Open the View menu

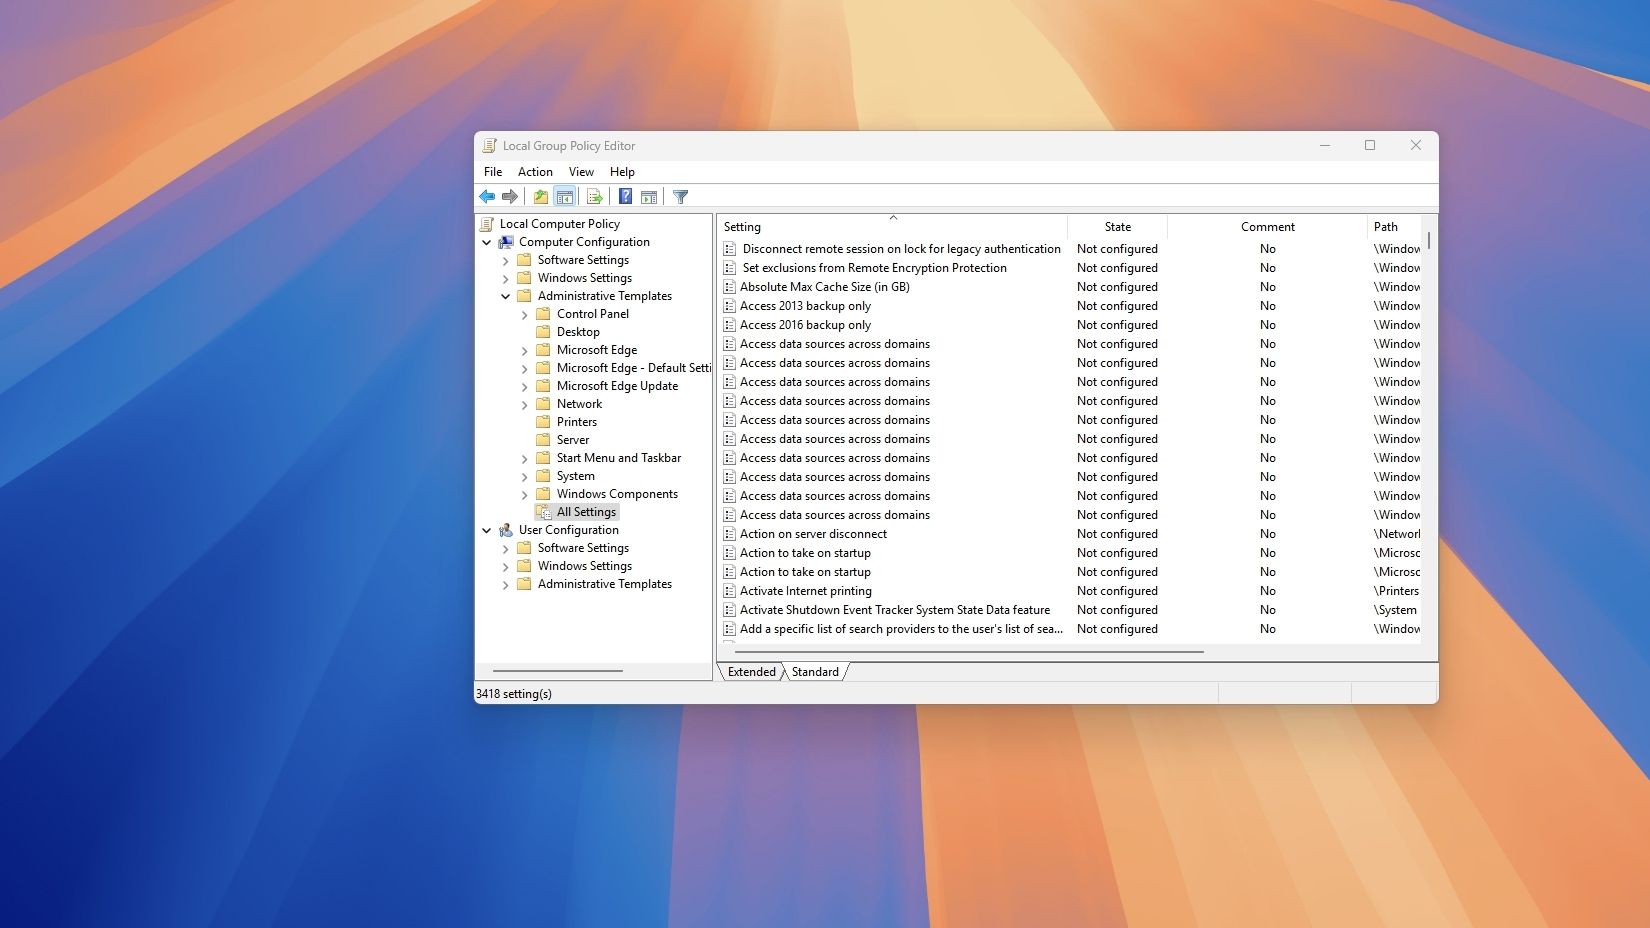pos(581,172)
